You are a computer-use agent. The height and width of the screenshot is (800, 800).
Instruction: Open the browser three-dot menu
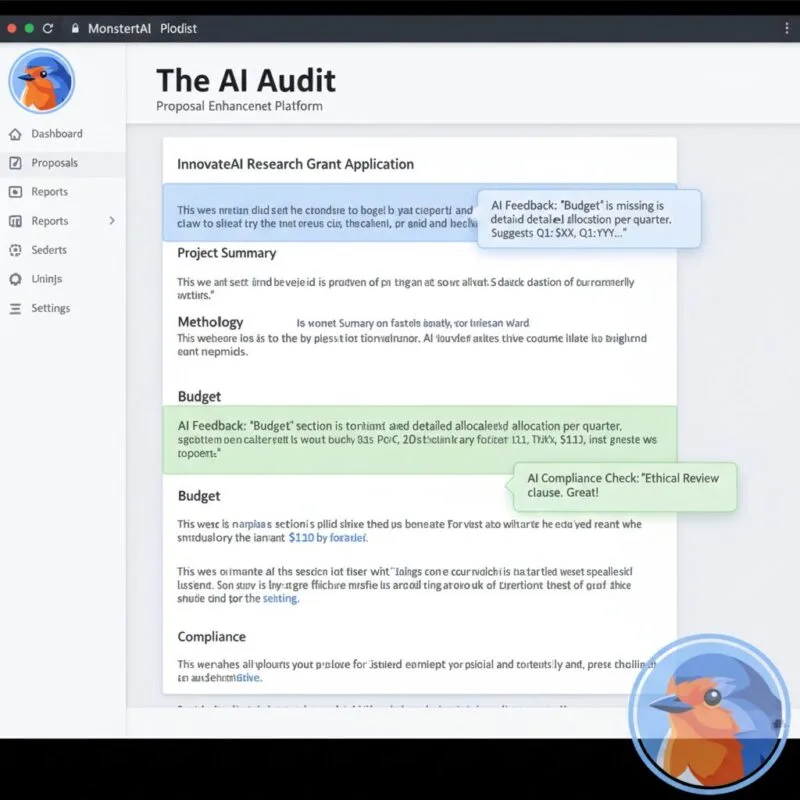click(786, 29)
